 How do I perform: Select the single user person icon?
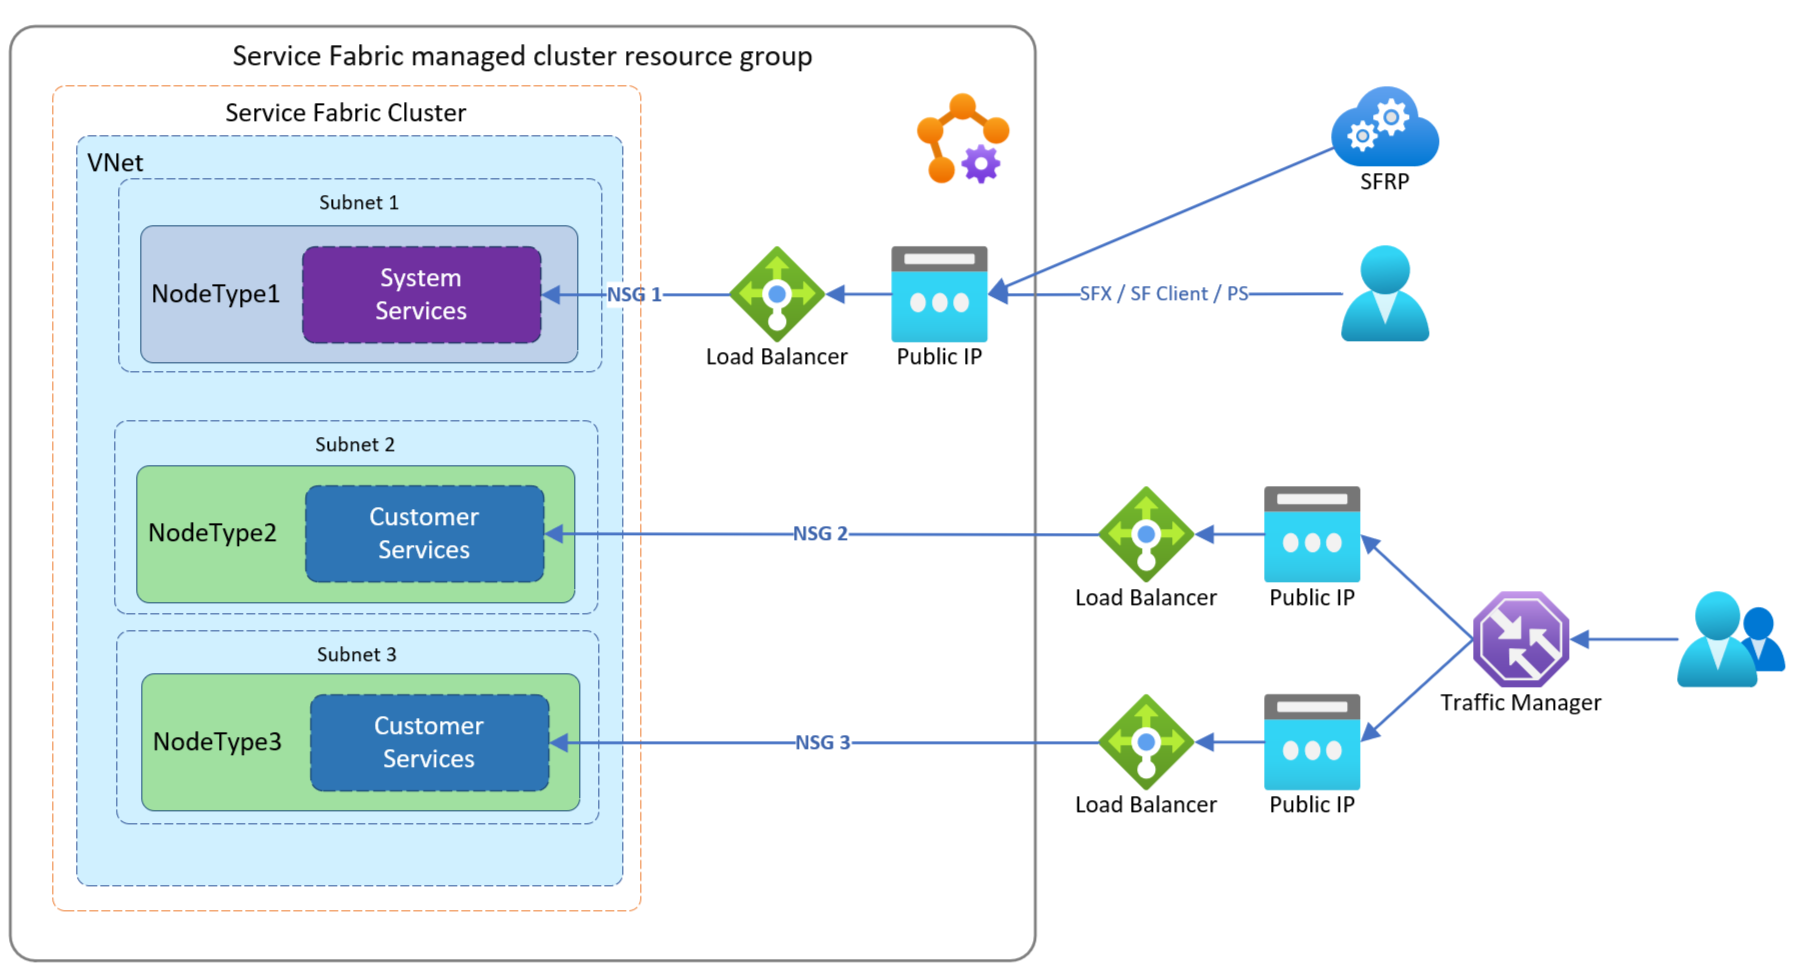(1384, 293)
